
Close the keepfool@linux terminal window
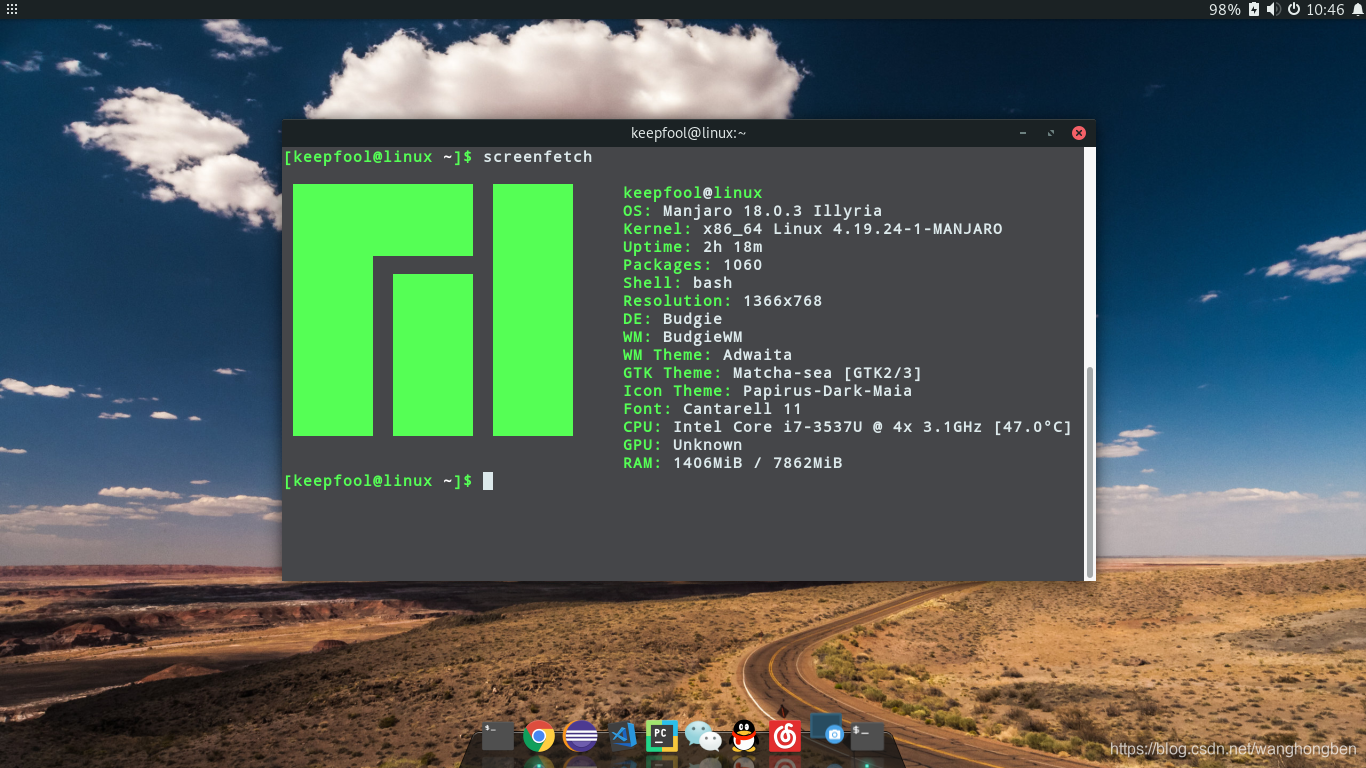(1079, 133)
